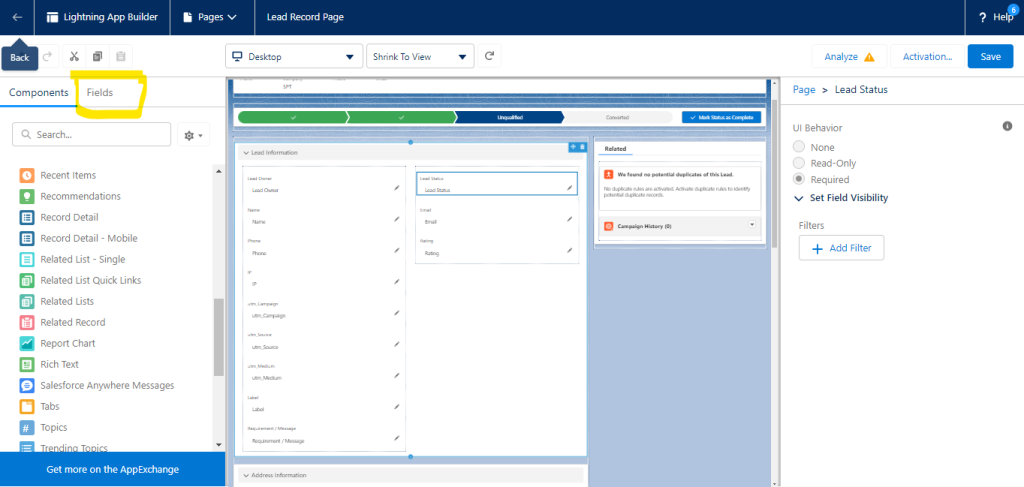Select Record Detail - Mobile component
This screenshot has height=487, width=1024.
pyautogui.click(x=89, y=238)
